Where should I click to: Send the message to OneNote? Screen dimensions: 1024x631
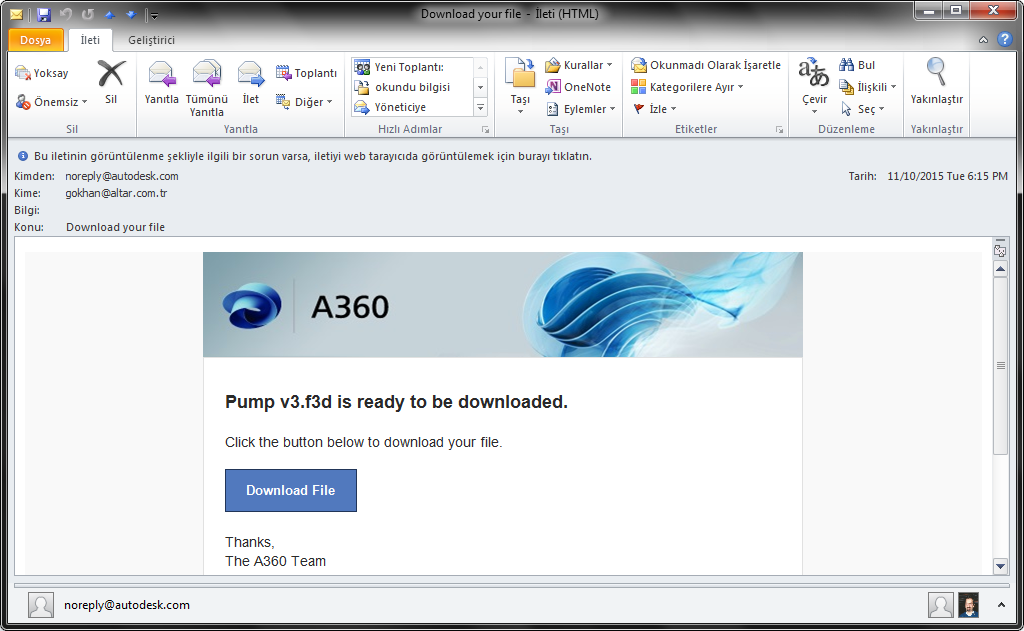(579, 87)
